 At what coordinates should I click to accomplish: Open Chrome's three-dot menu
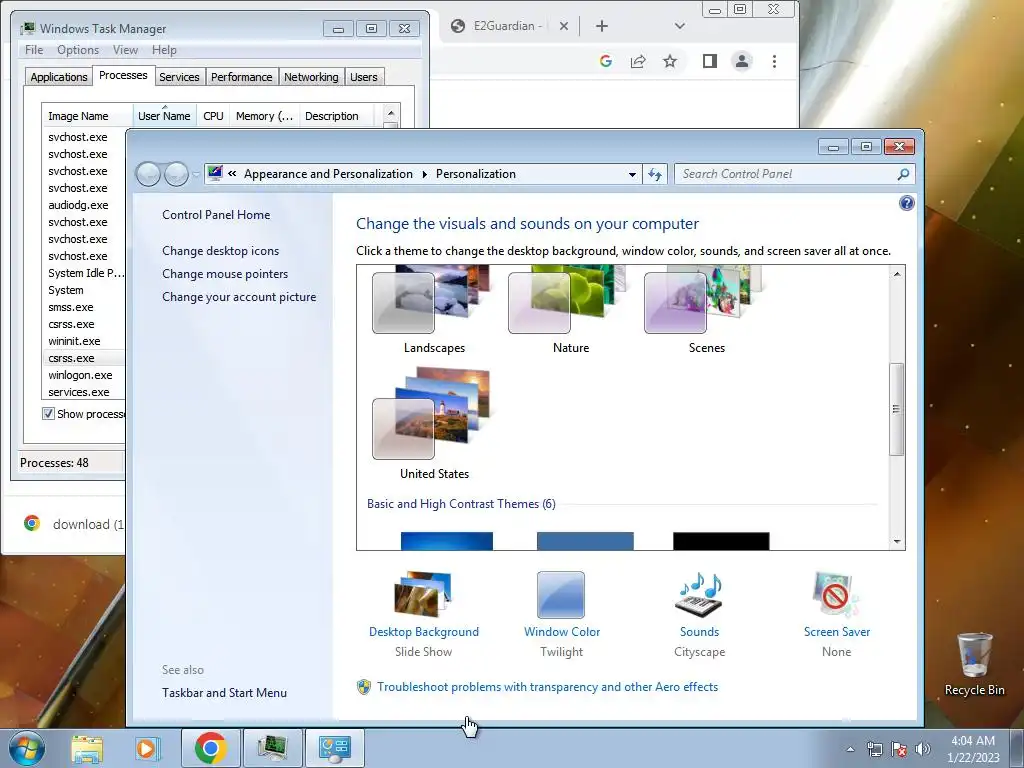775,61
